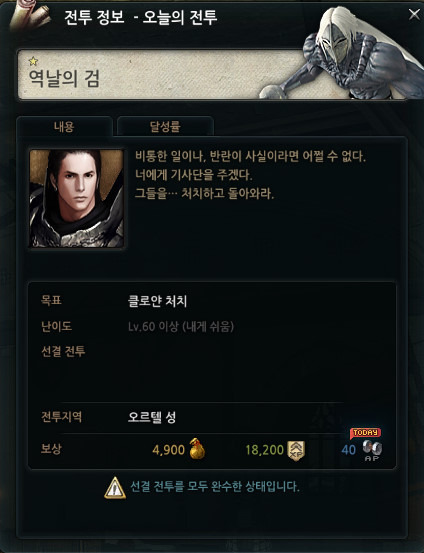Click the TODAY bonus badge
Image resolution: width=424 pixels, height=553 pixels.
pyautogui.click(x=365, y=433)
